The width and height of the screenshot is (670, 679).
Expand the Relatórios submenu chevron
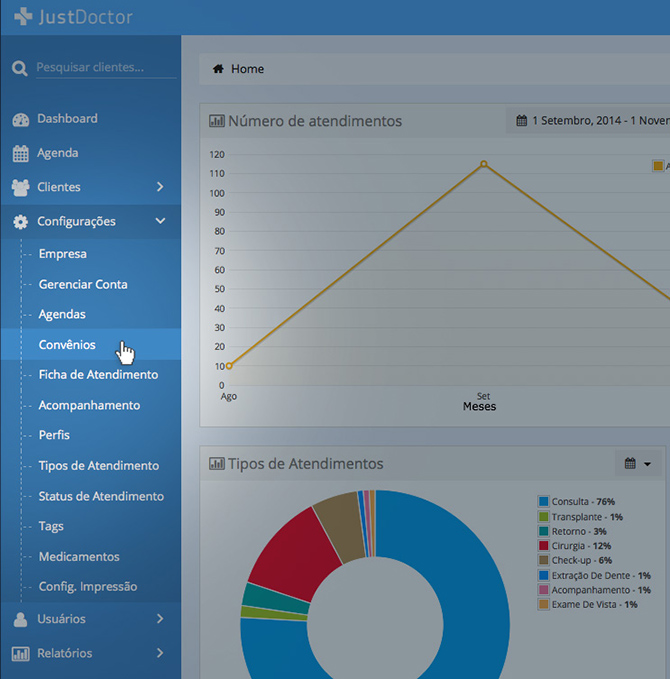click(160, 653)
